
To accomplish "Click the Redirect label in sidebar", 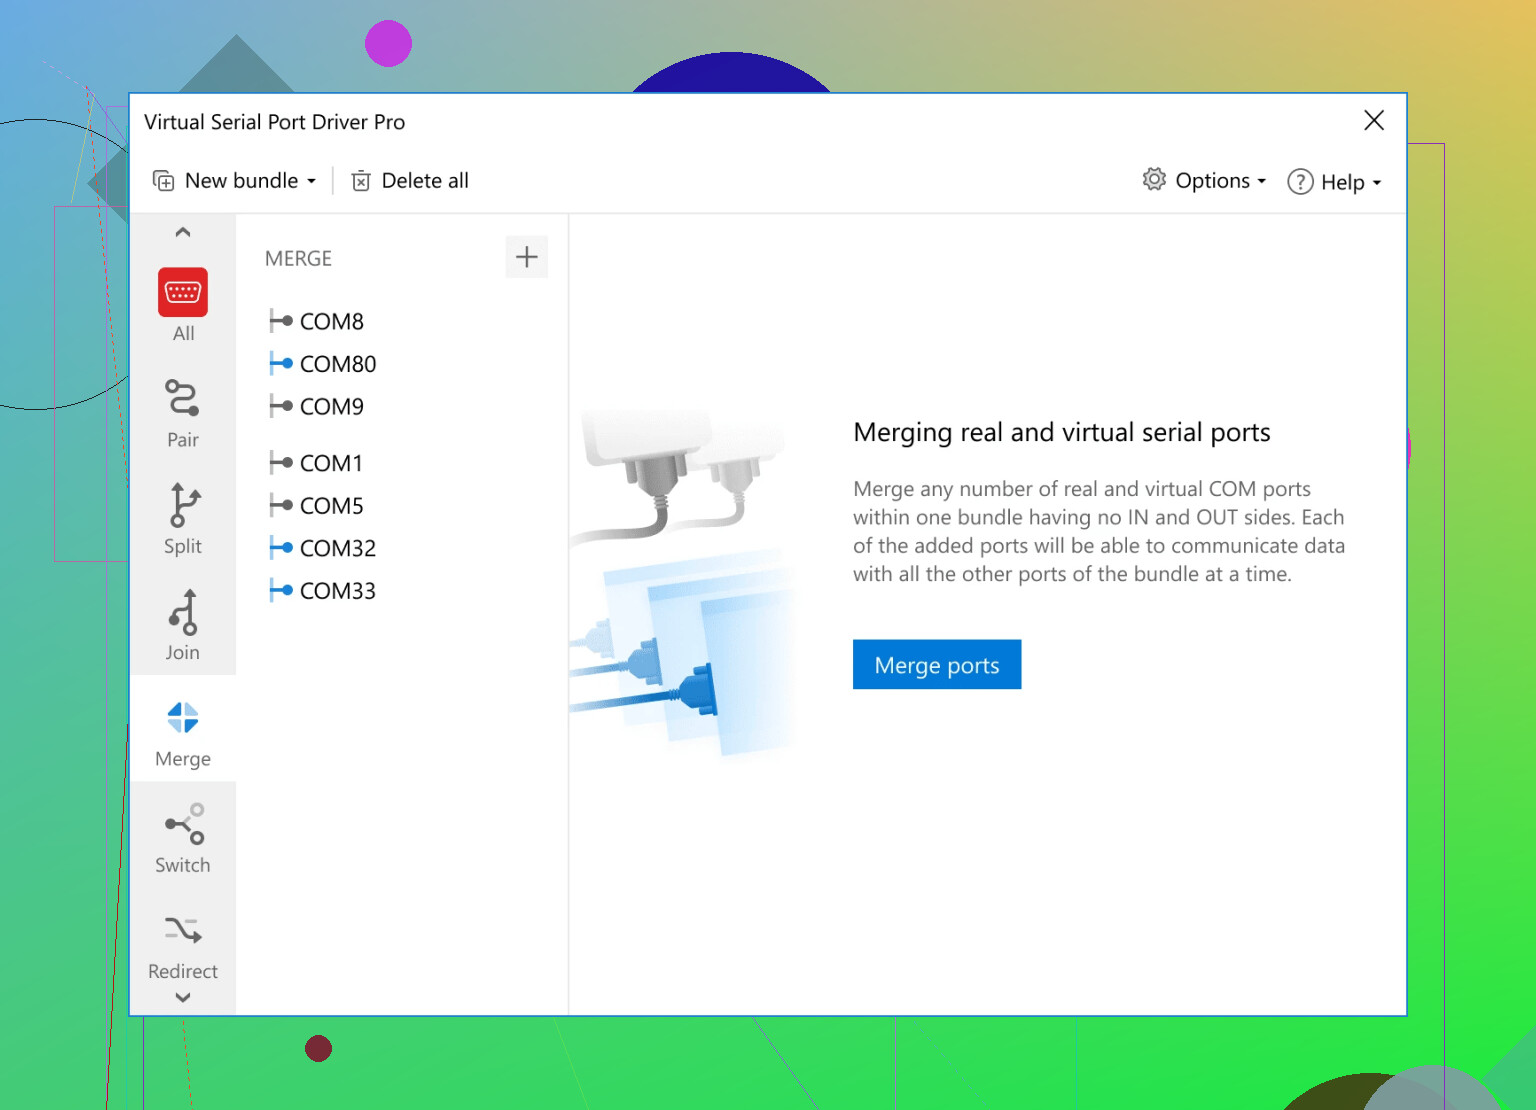I will coord(183,971).
